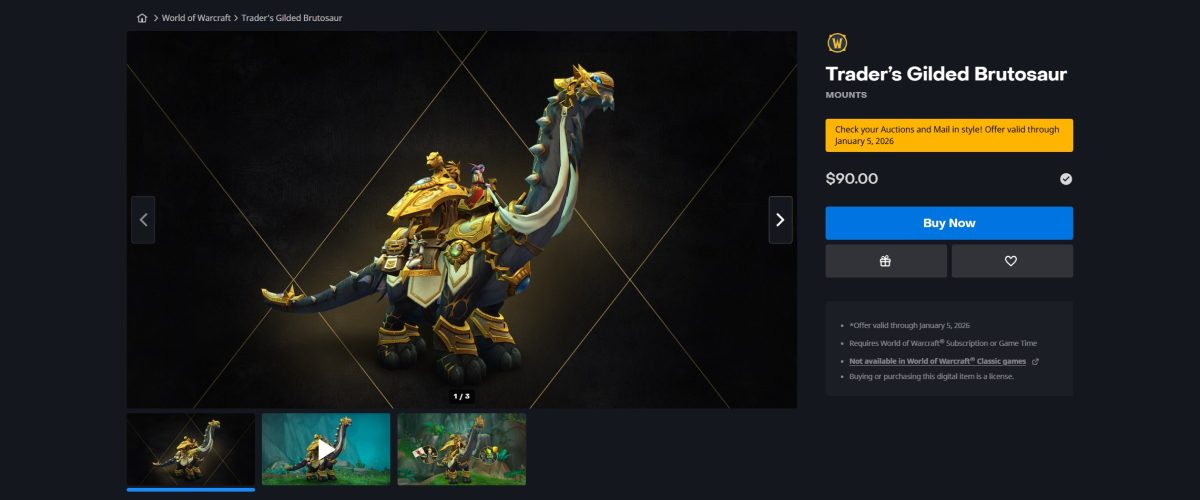Image resolution: width=1200 pixels, height=500 pixels.
Task: Click the main brutosaur mount image
Action: pyautogui.click(x=462, y=219)
